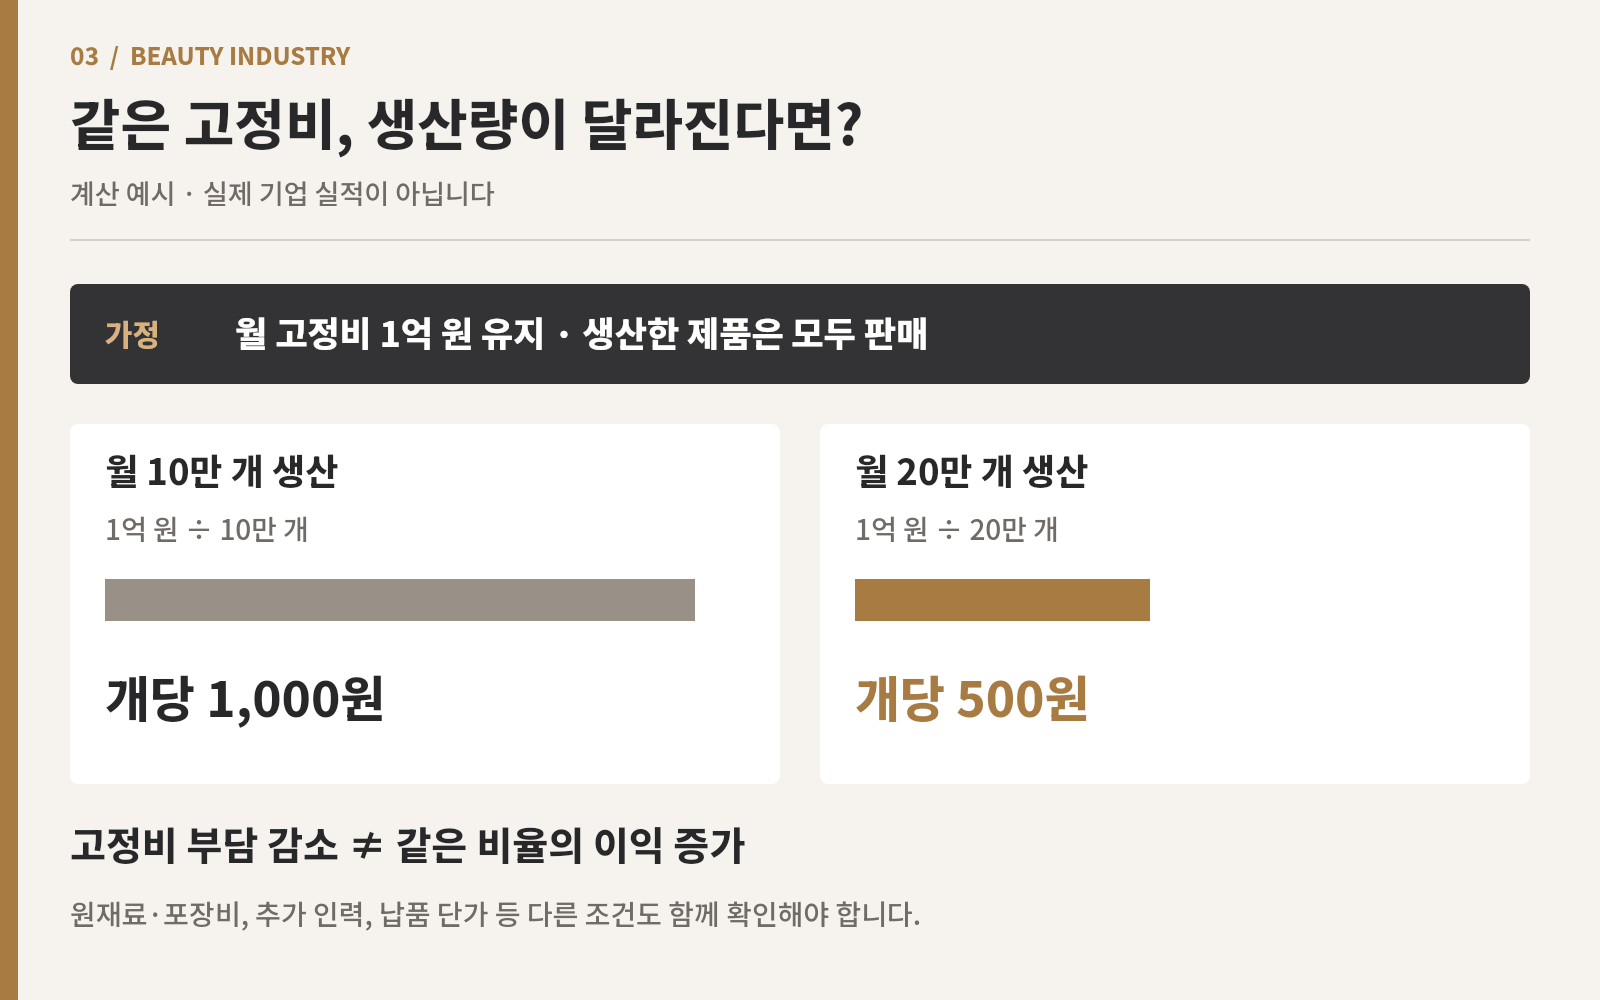Viewport: 1600px width, 1000px height.
Task: Click the text 생산한 제품은 모두 판매
Action: click(x=755, y=334)
